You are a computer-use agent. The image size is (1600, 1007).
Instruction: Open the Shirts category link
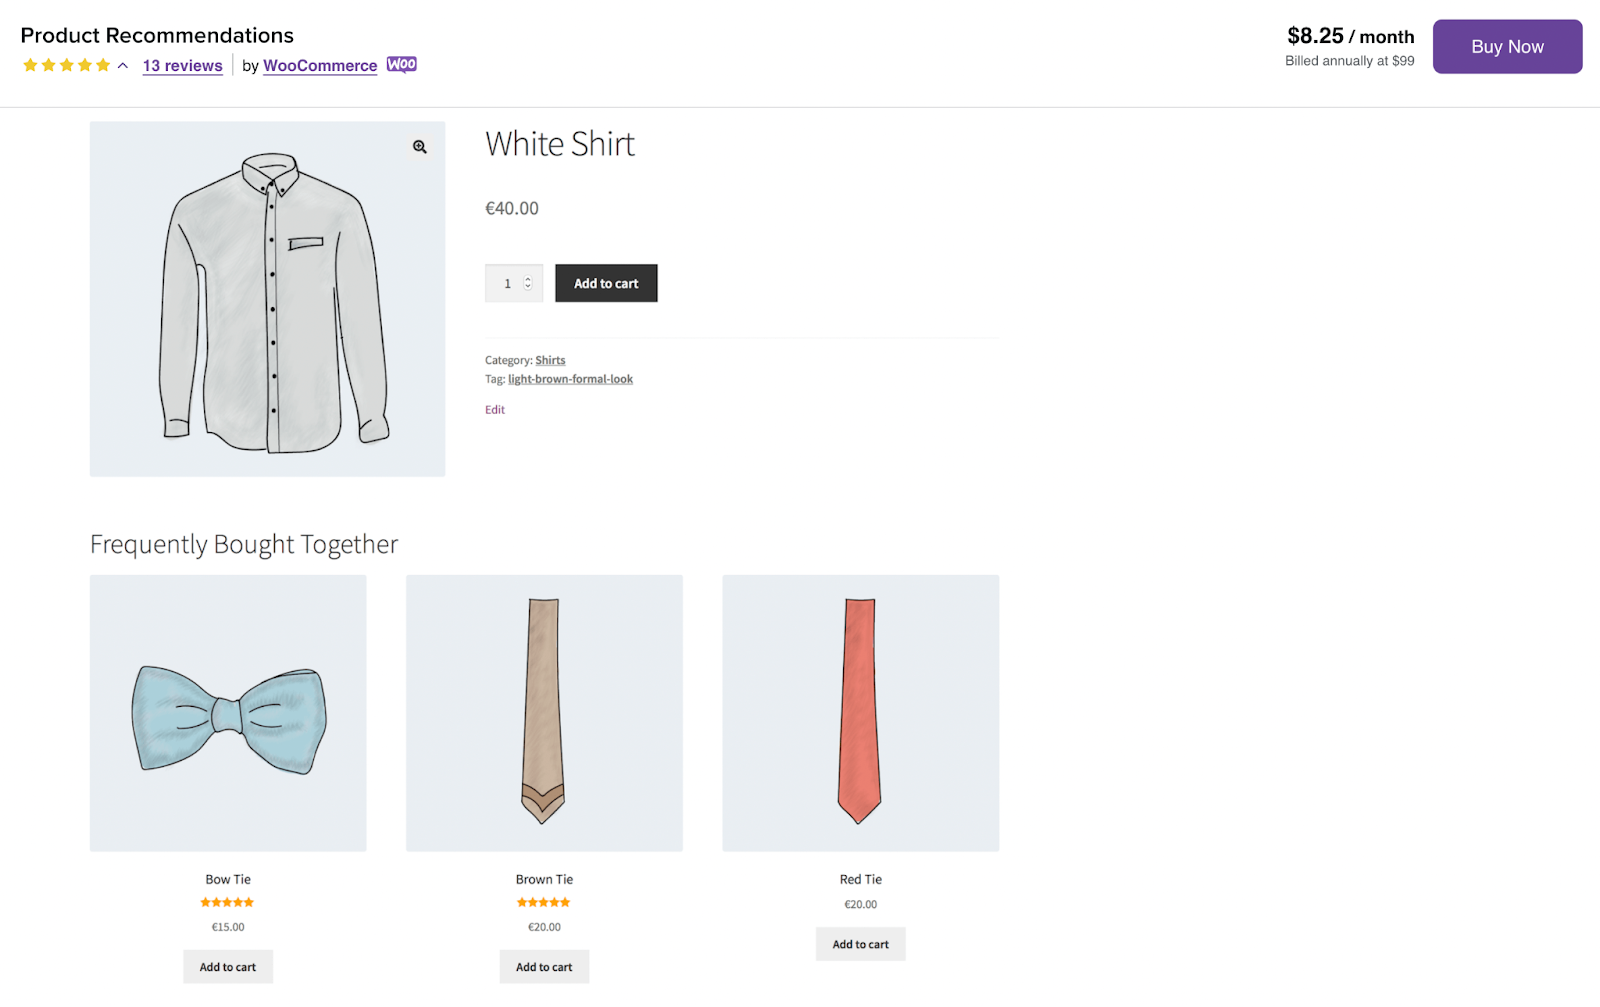coord(550,360)
